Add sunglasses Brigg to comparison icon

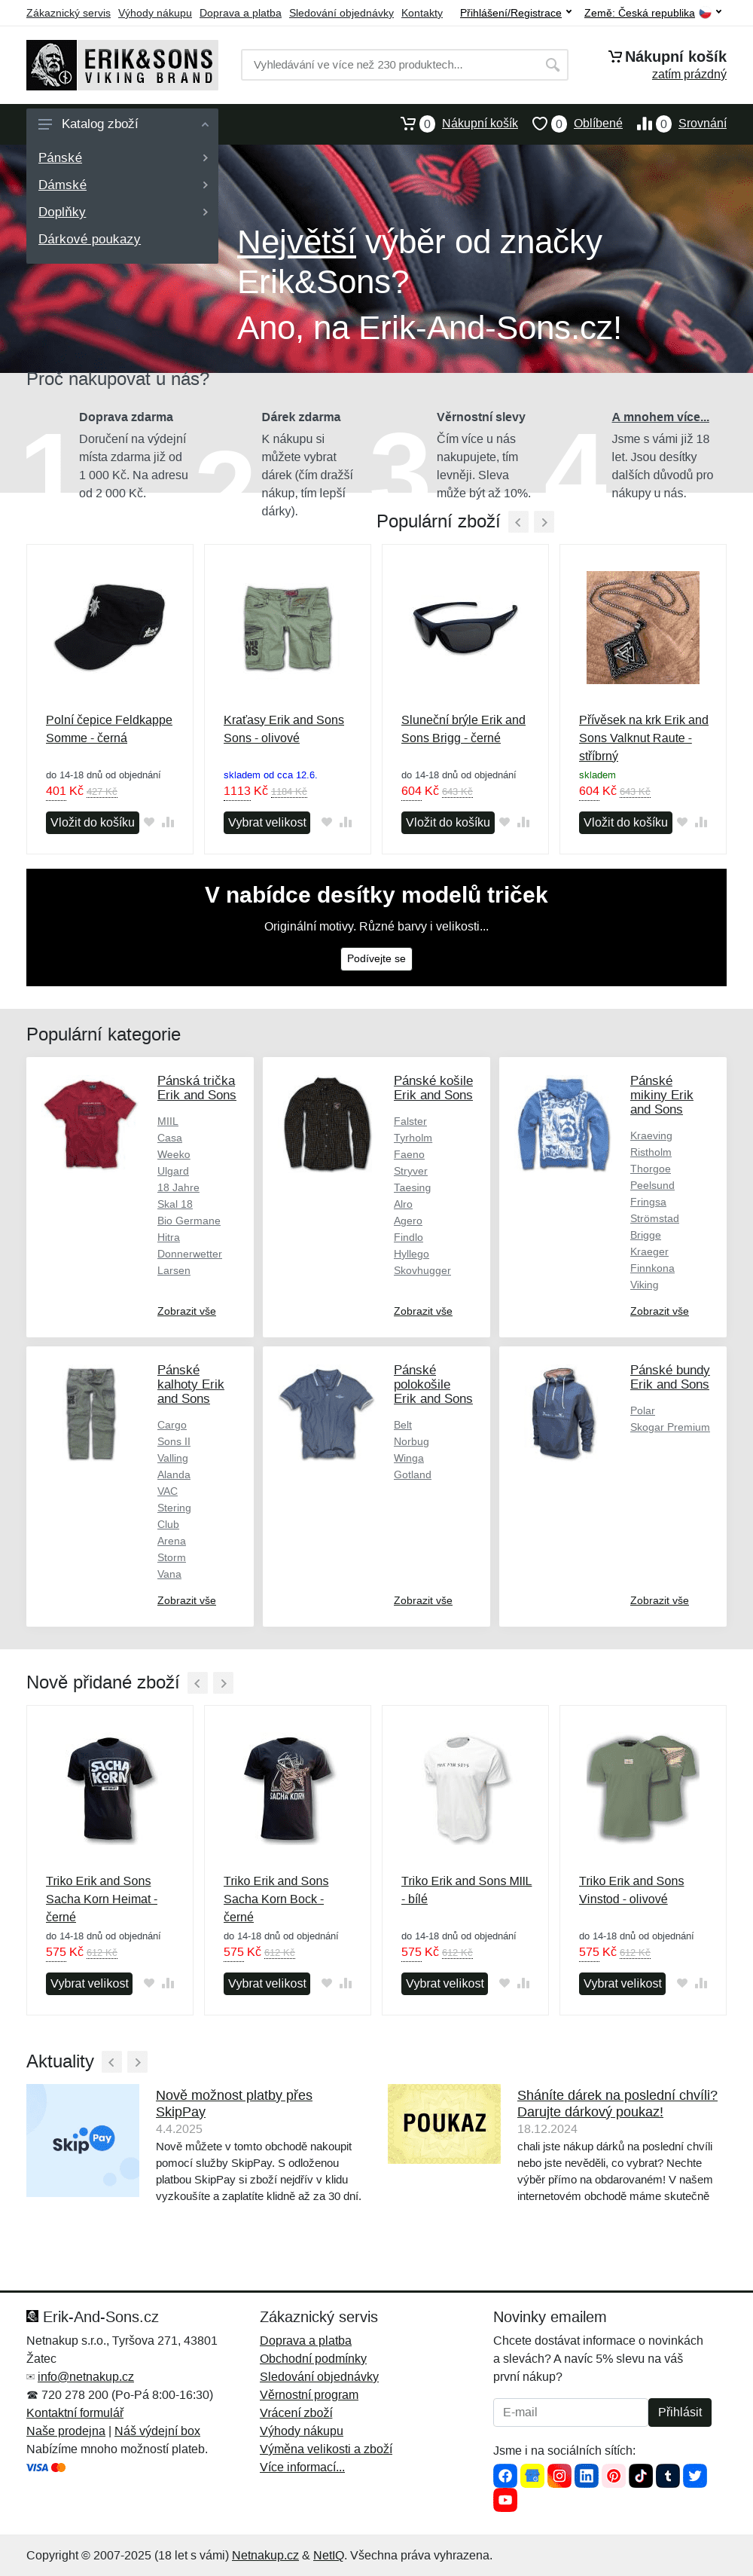523,822
